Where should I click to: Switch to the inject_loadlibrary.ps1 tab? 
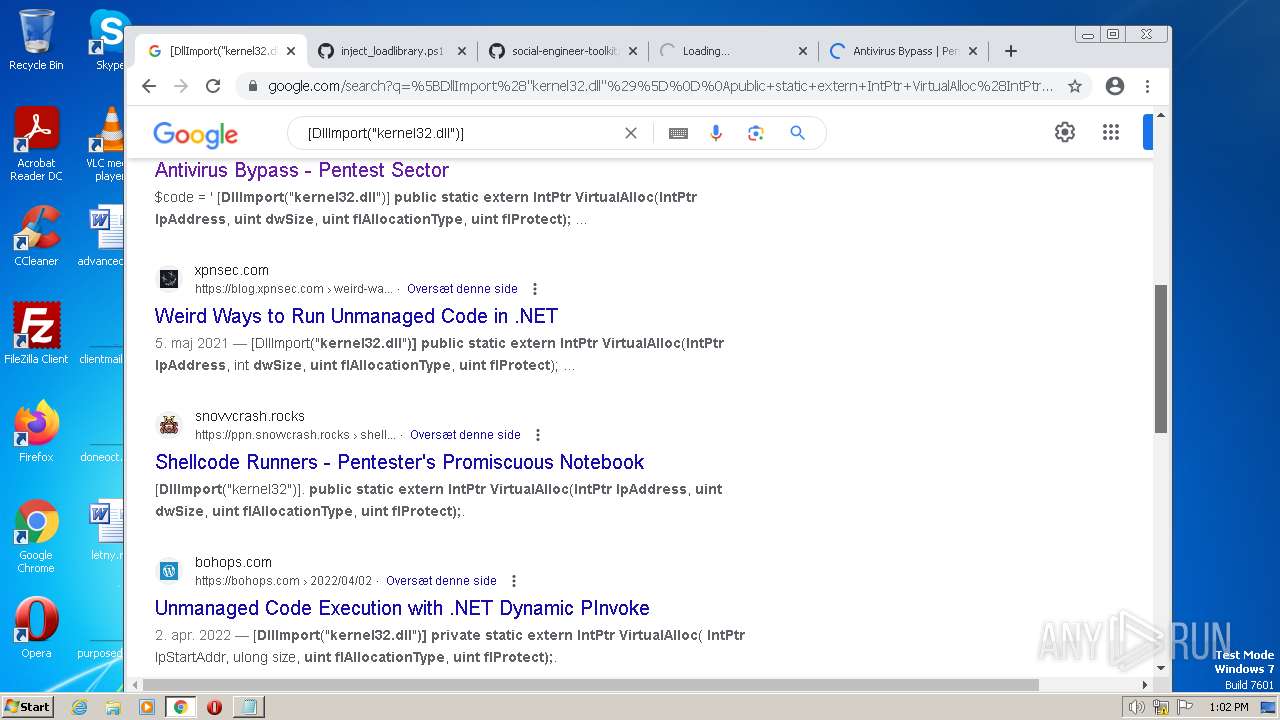[392, 51]
